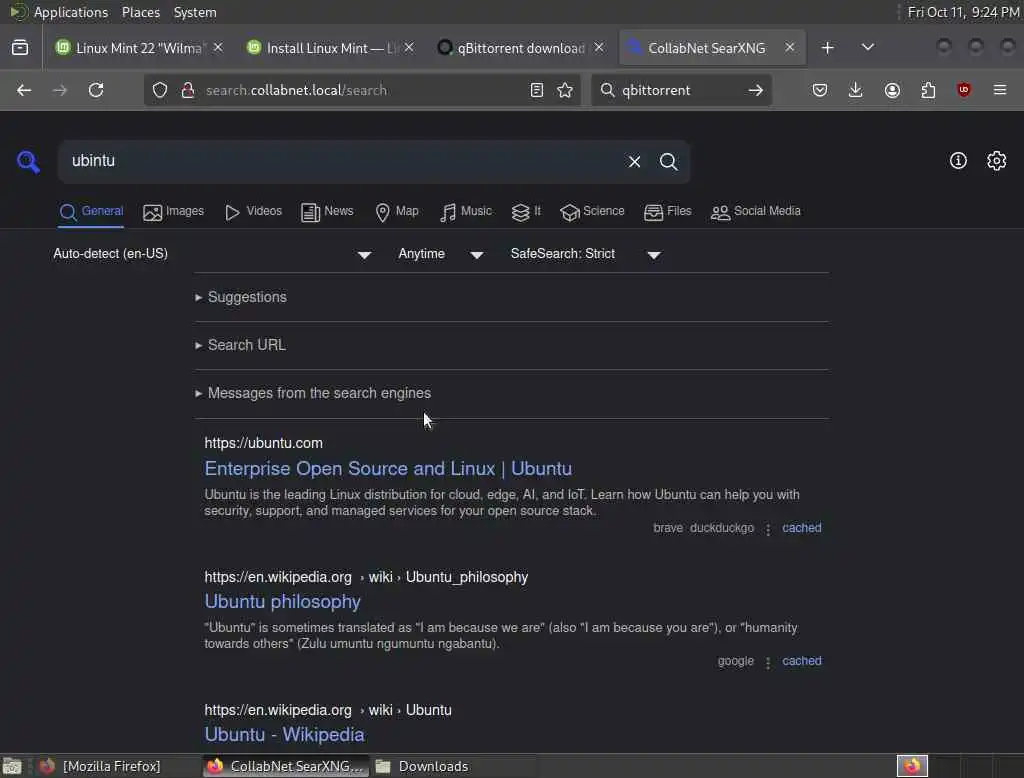Open the Ubuntu philosophy result link
This screenshot has height=778, width=1024.
click(x=282, y=602)
